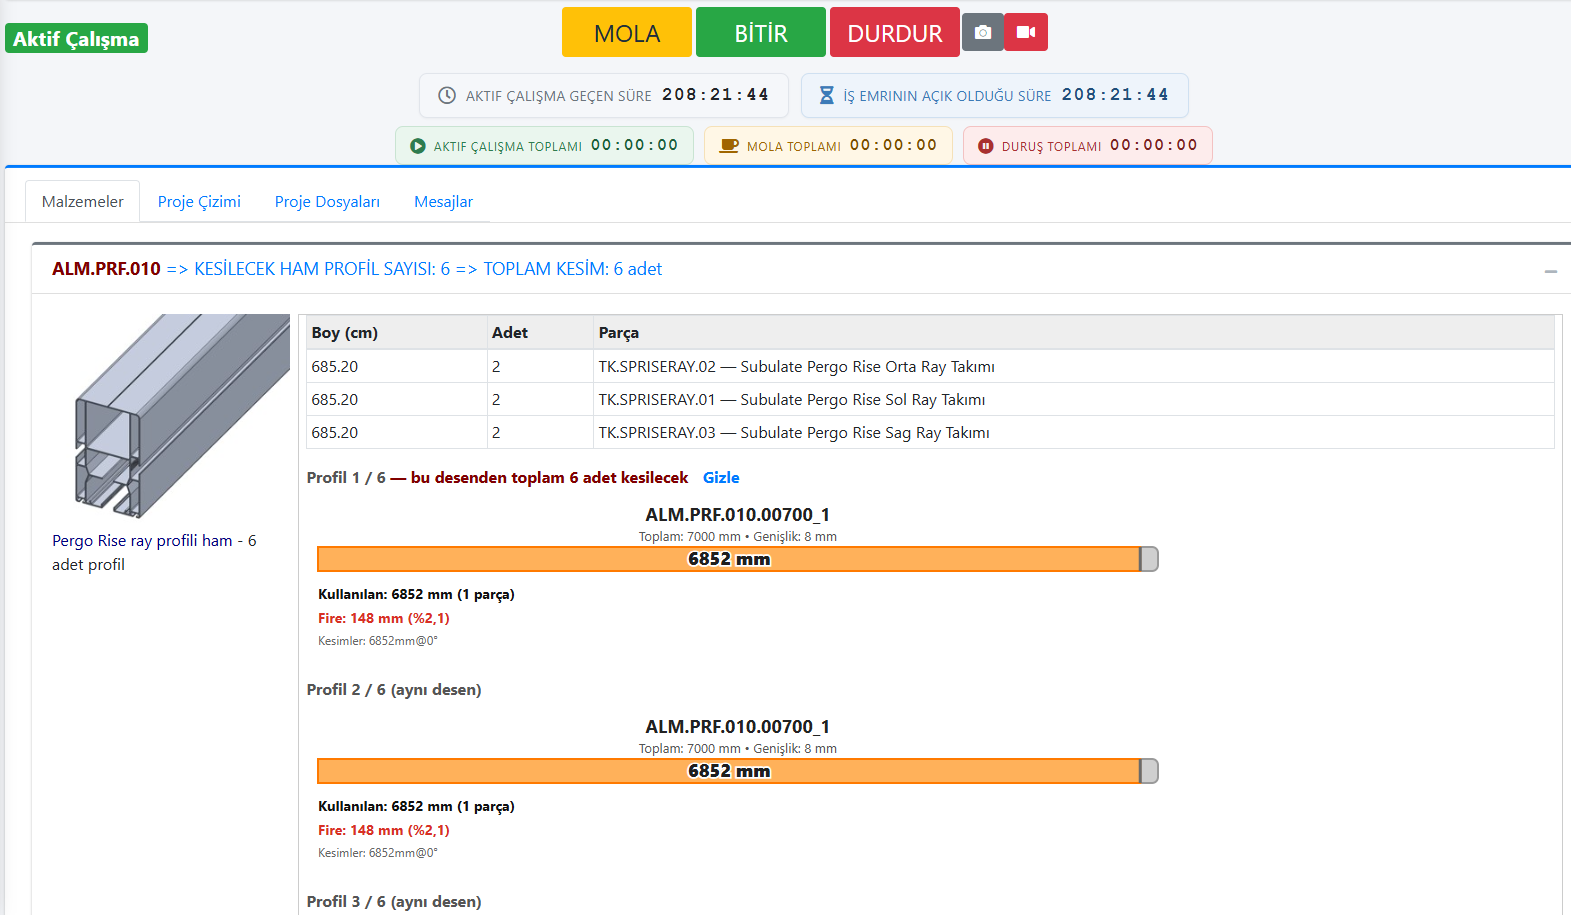This screenshot has height=915, width=1571.
Task: Click the Profil 2 / 6 (aynı desen) heading
Action: [x=394, y=690]
